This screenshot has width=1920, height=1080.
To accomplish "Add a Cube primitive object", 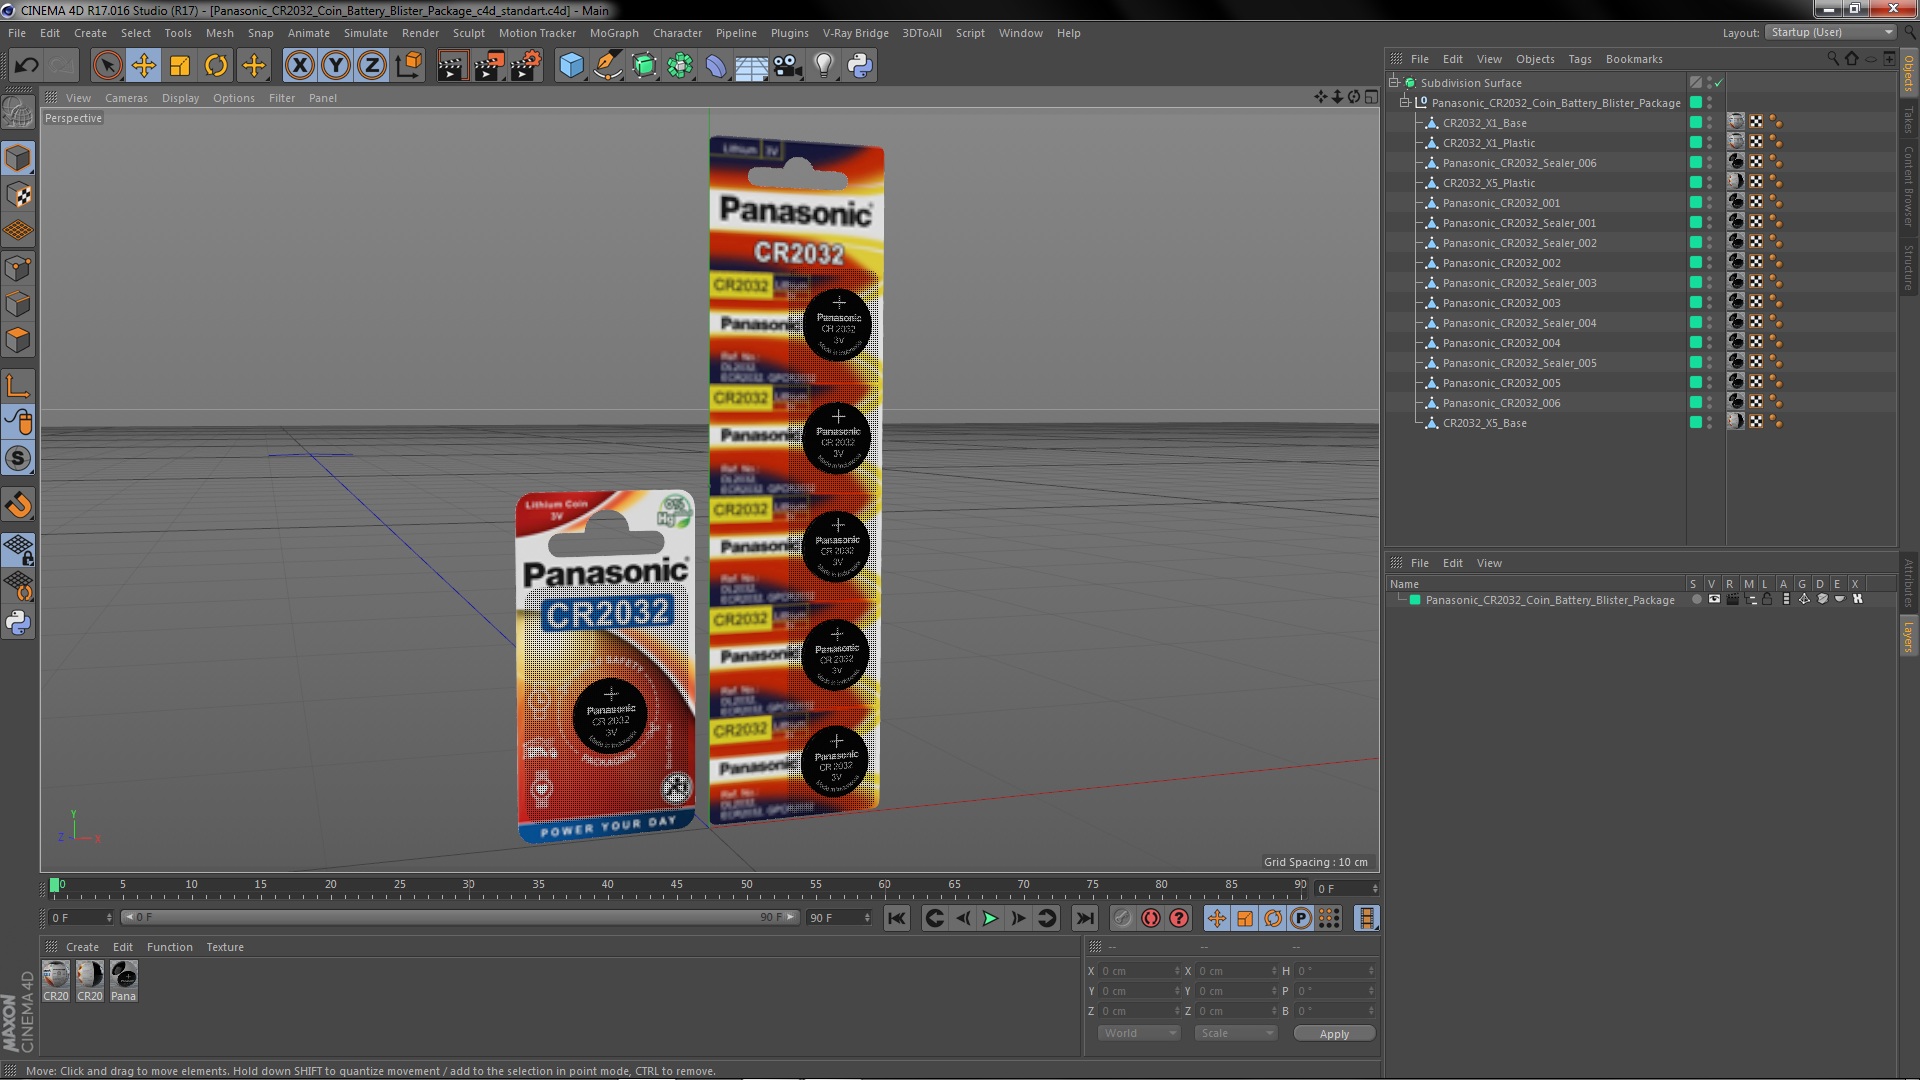I will coord(571,66).
